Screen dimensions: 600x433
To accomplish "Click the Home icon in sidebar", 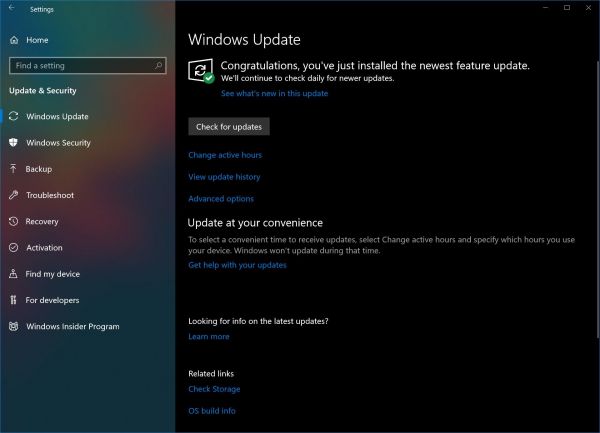I will (x=13, y=40).
